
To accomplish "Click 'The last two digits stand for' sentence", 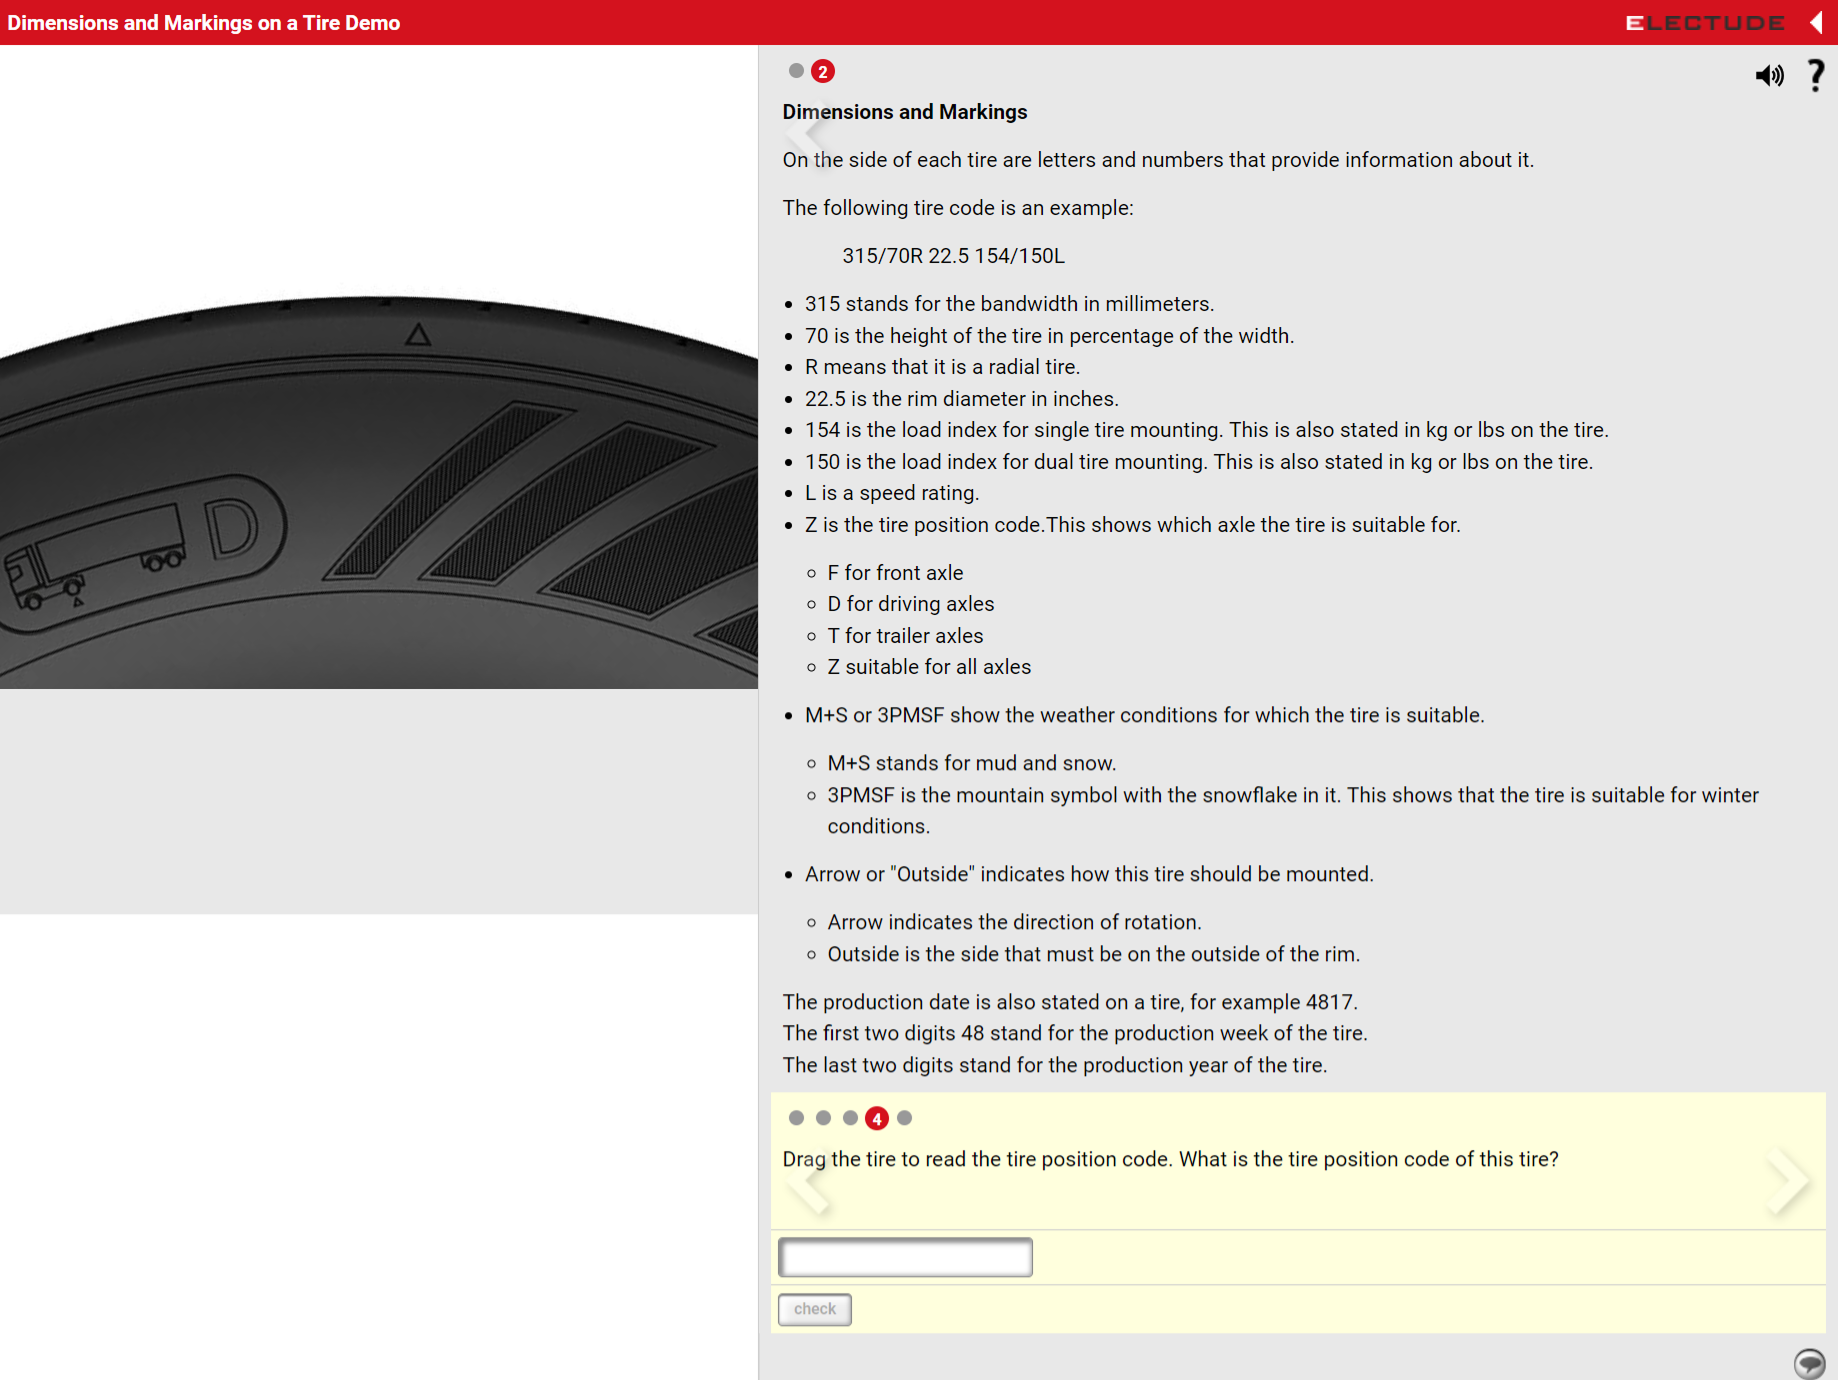I will click(x=1055, y=1065).
